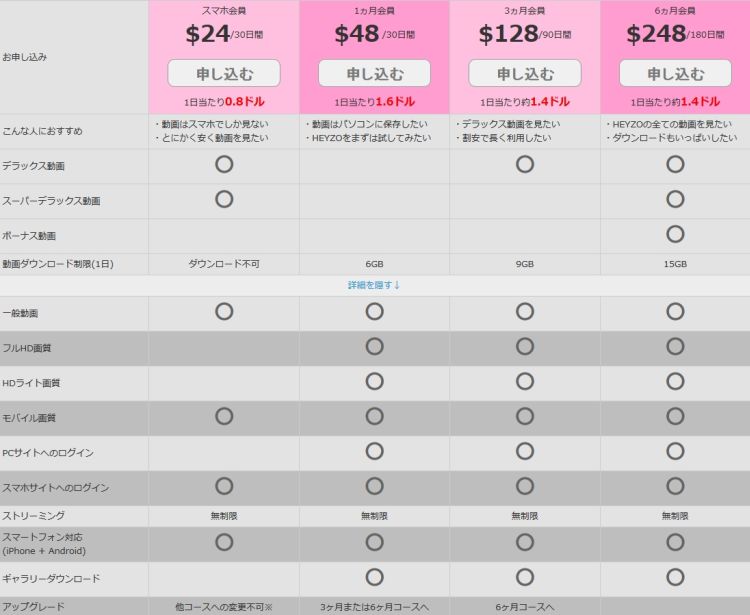Screen dimensions: 750x615
Task: Click デラックス動画 circle under スマホ会員
Action: click(224, 164)
